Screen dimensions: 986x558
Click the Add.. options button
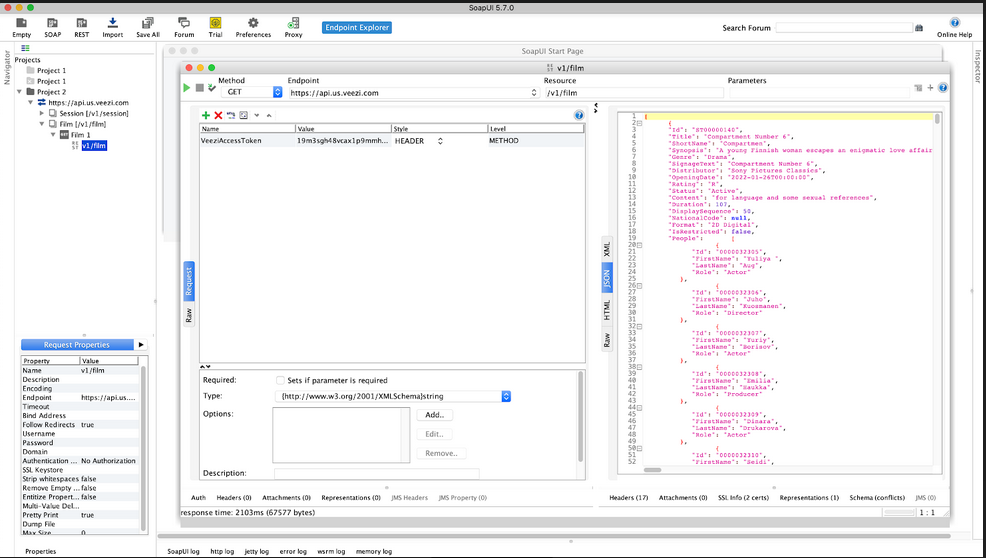point(434,414)
